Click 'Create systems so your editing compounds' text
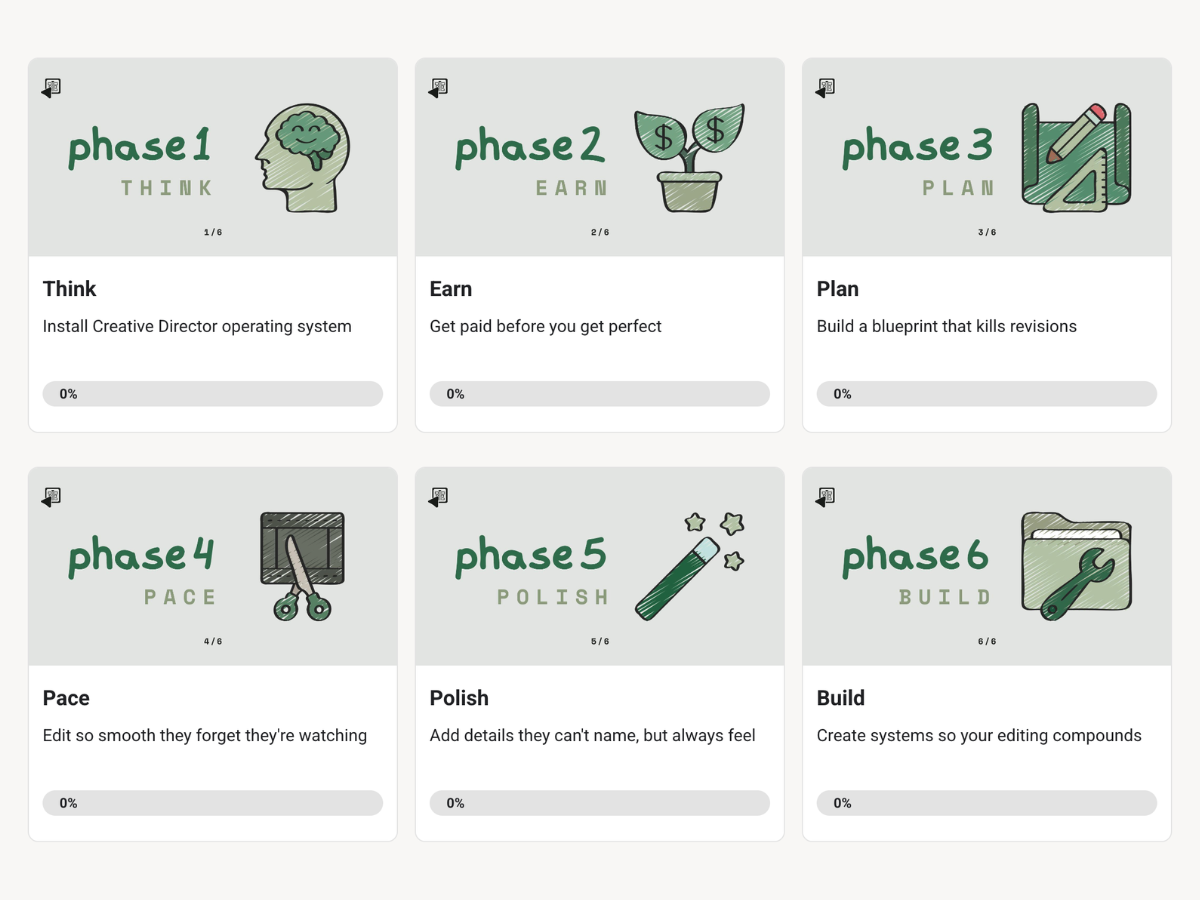This screenshot has height=900, width=1200. (x=979, y=735)
